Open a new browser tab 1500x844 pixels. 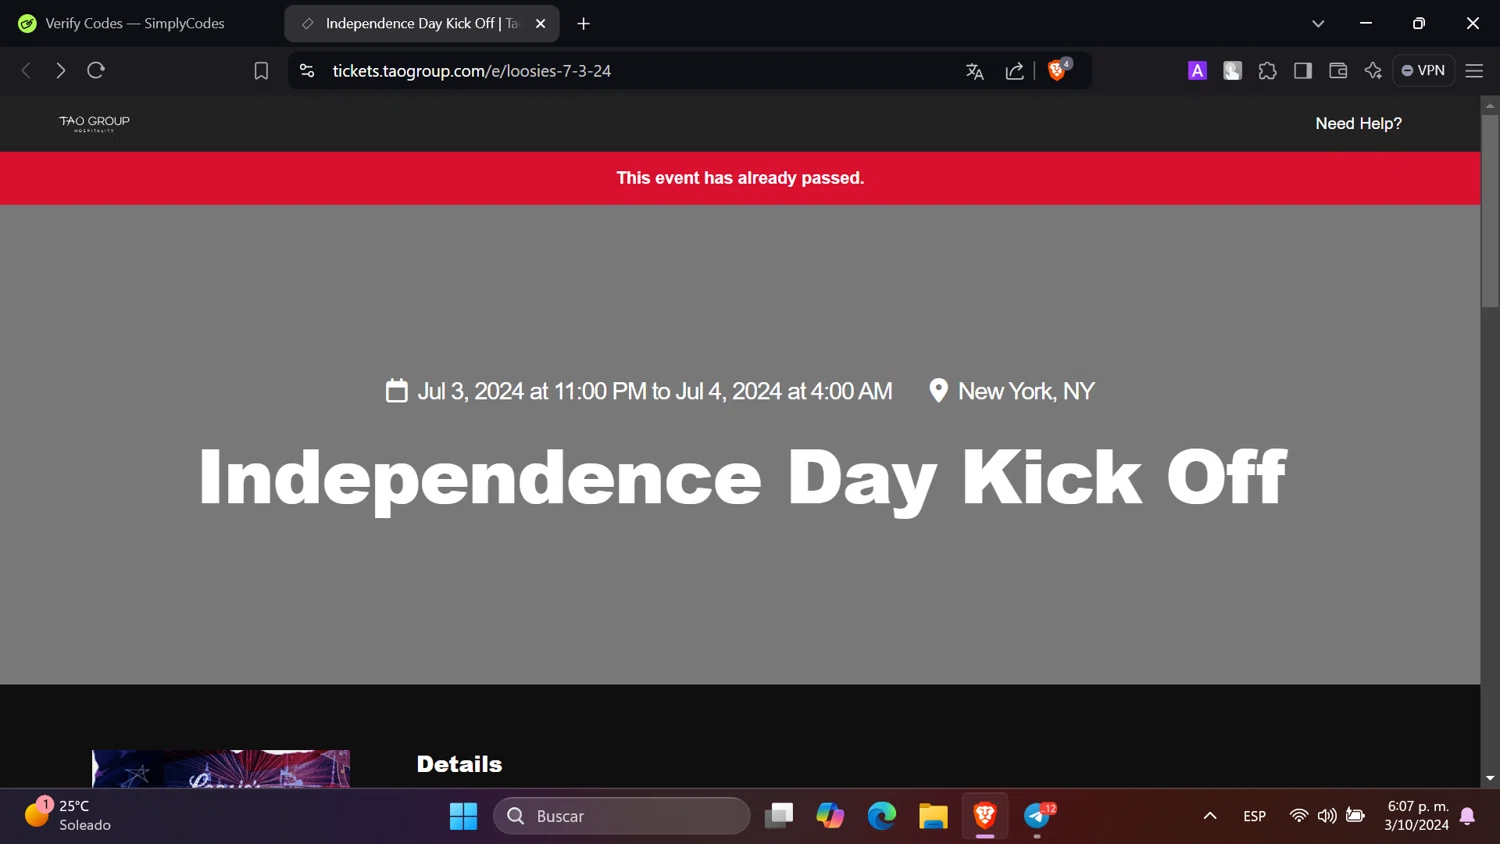tap(584, 23)
